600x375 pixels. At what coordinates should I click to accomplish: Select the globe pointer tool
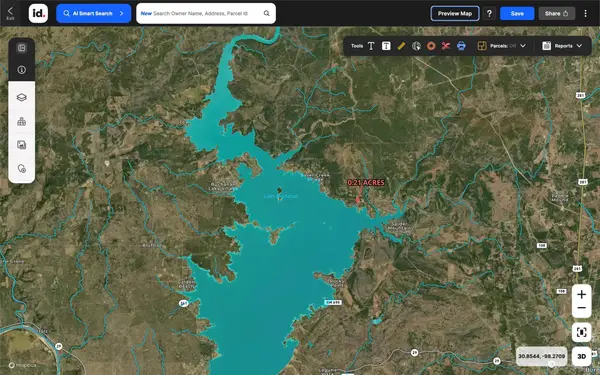(416, 46)
